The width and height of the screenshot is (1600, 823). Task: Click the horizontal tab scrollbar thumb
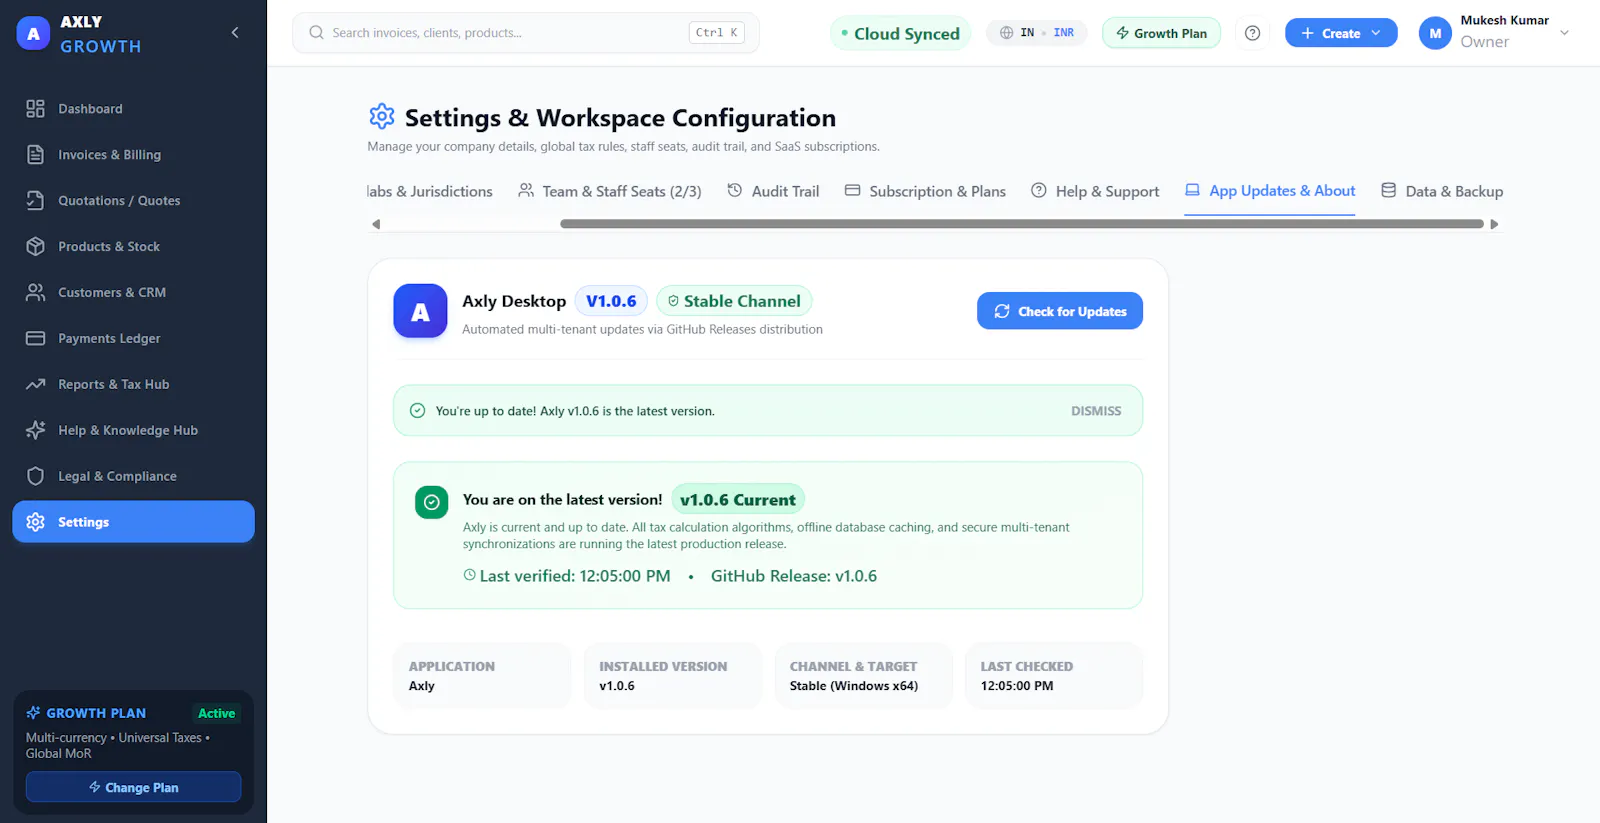pyautogui.click(x=1022, y=224)
